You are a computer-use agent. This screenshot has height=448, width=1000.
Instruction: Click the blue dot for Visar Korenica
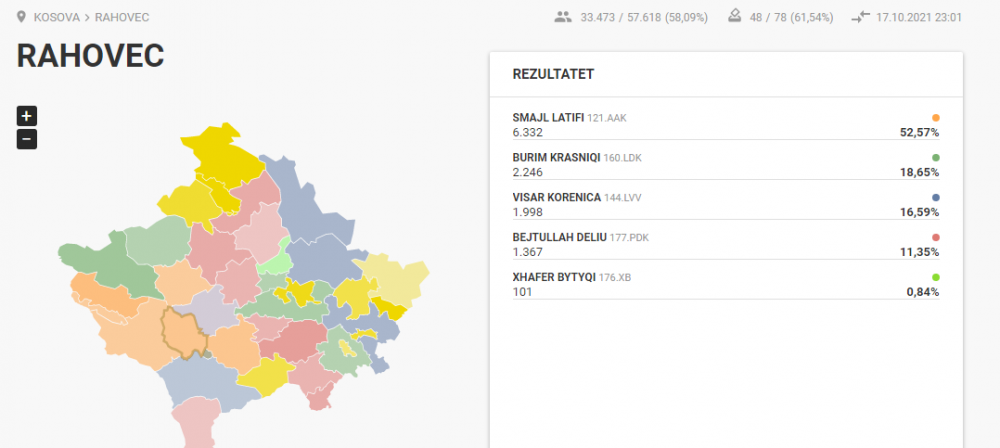(x=935, y=197)
